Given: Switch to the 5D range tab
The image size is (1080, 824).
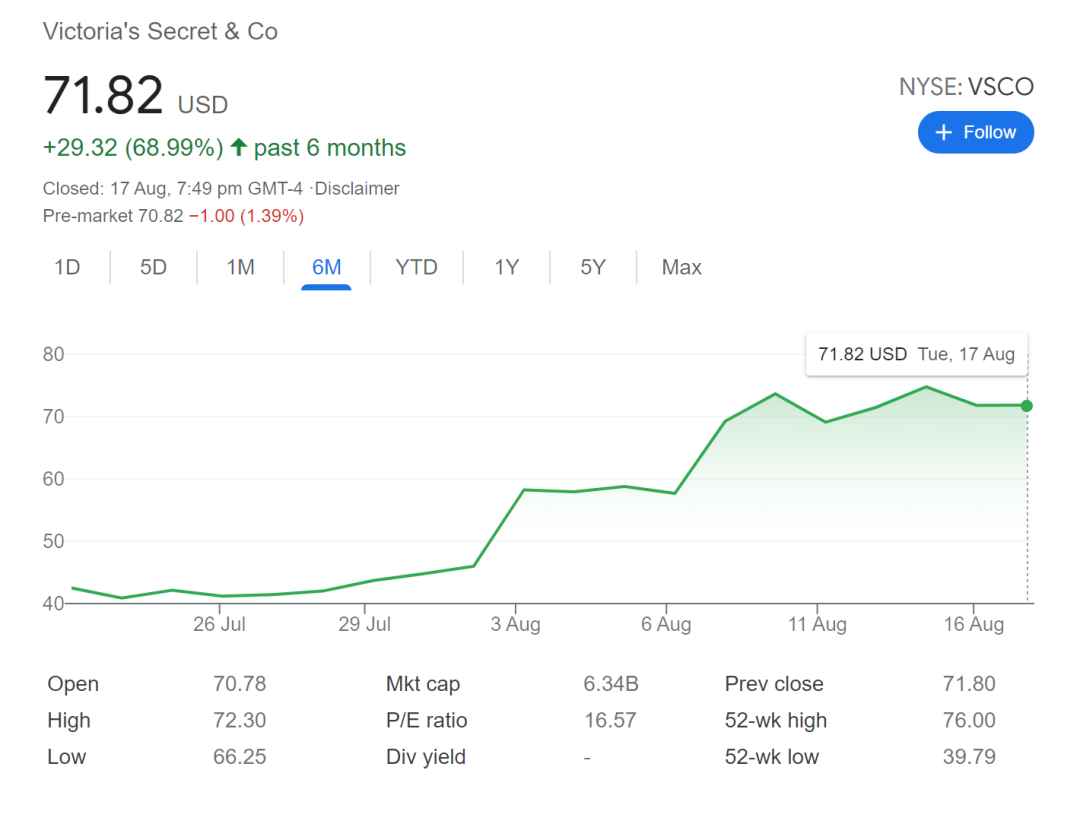Looking at the screenshot, I should 153,267.
